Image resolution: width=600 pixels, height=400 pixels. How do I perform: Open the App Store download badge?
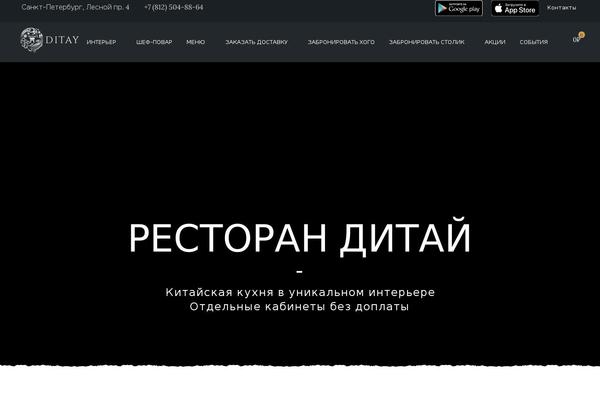(x=515, y=8)
